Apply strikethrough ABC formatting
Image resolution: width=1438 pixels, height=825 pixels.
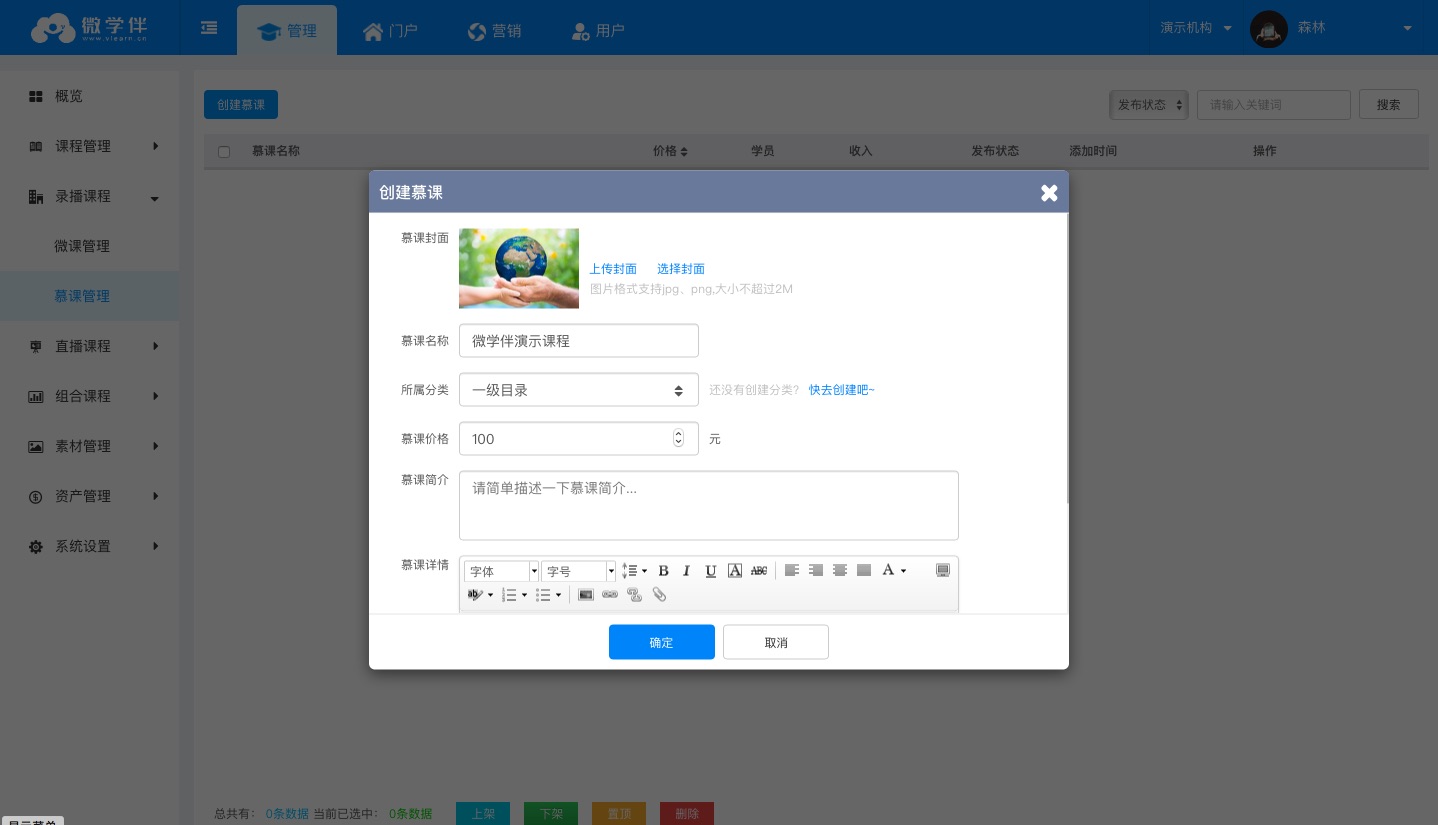(759, 571)
